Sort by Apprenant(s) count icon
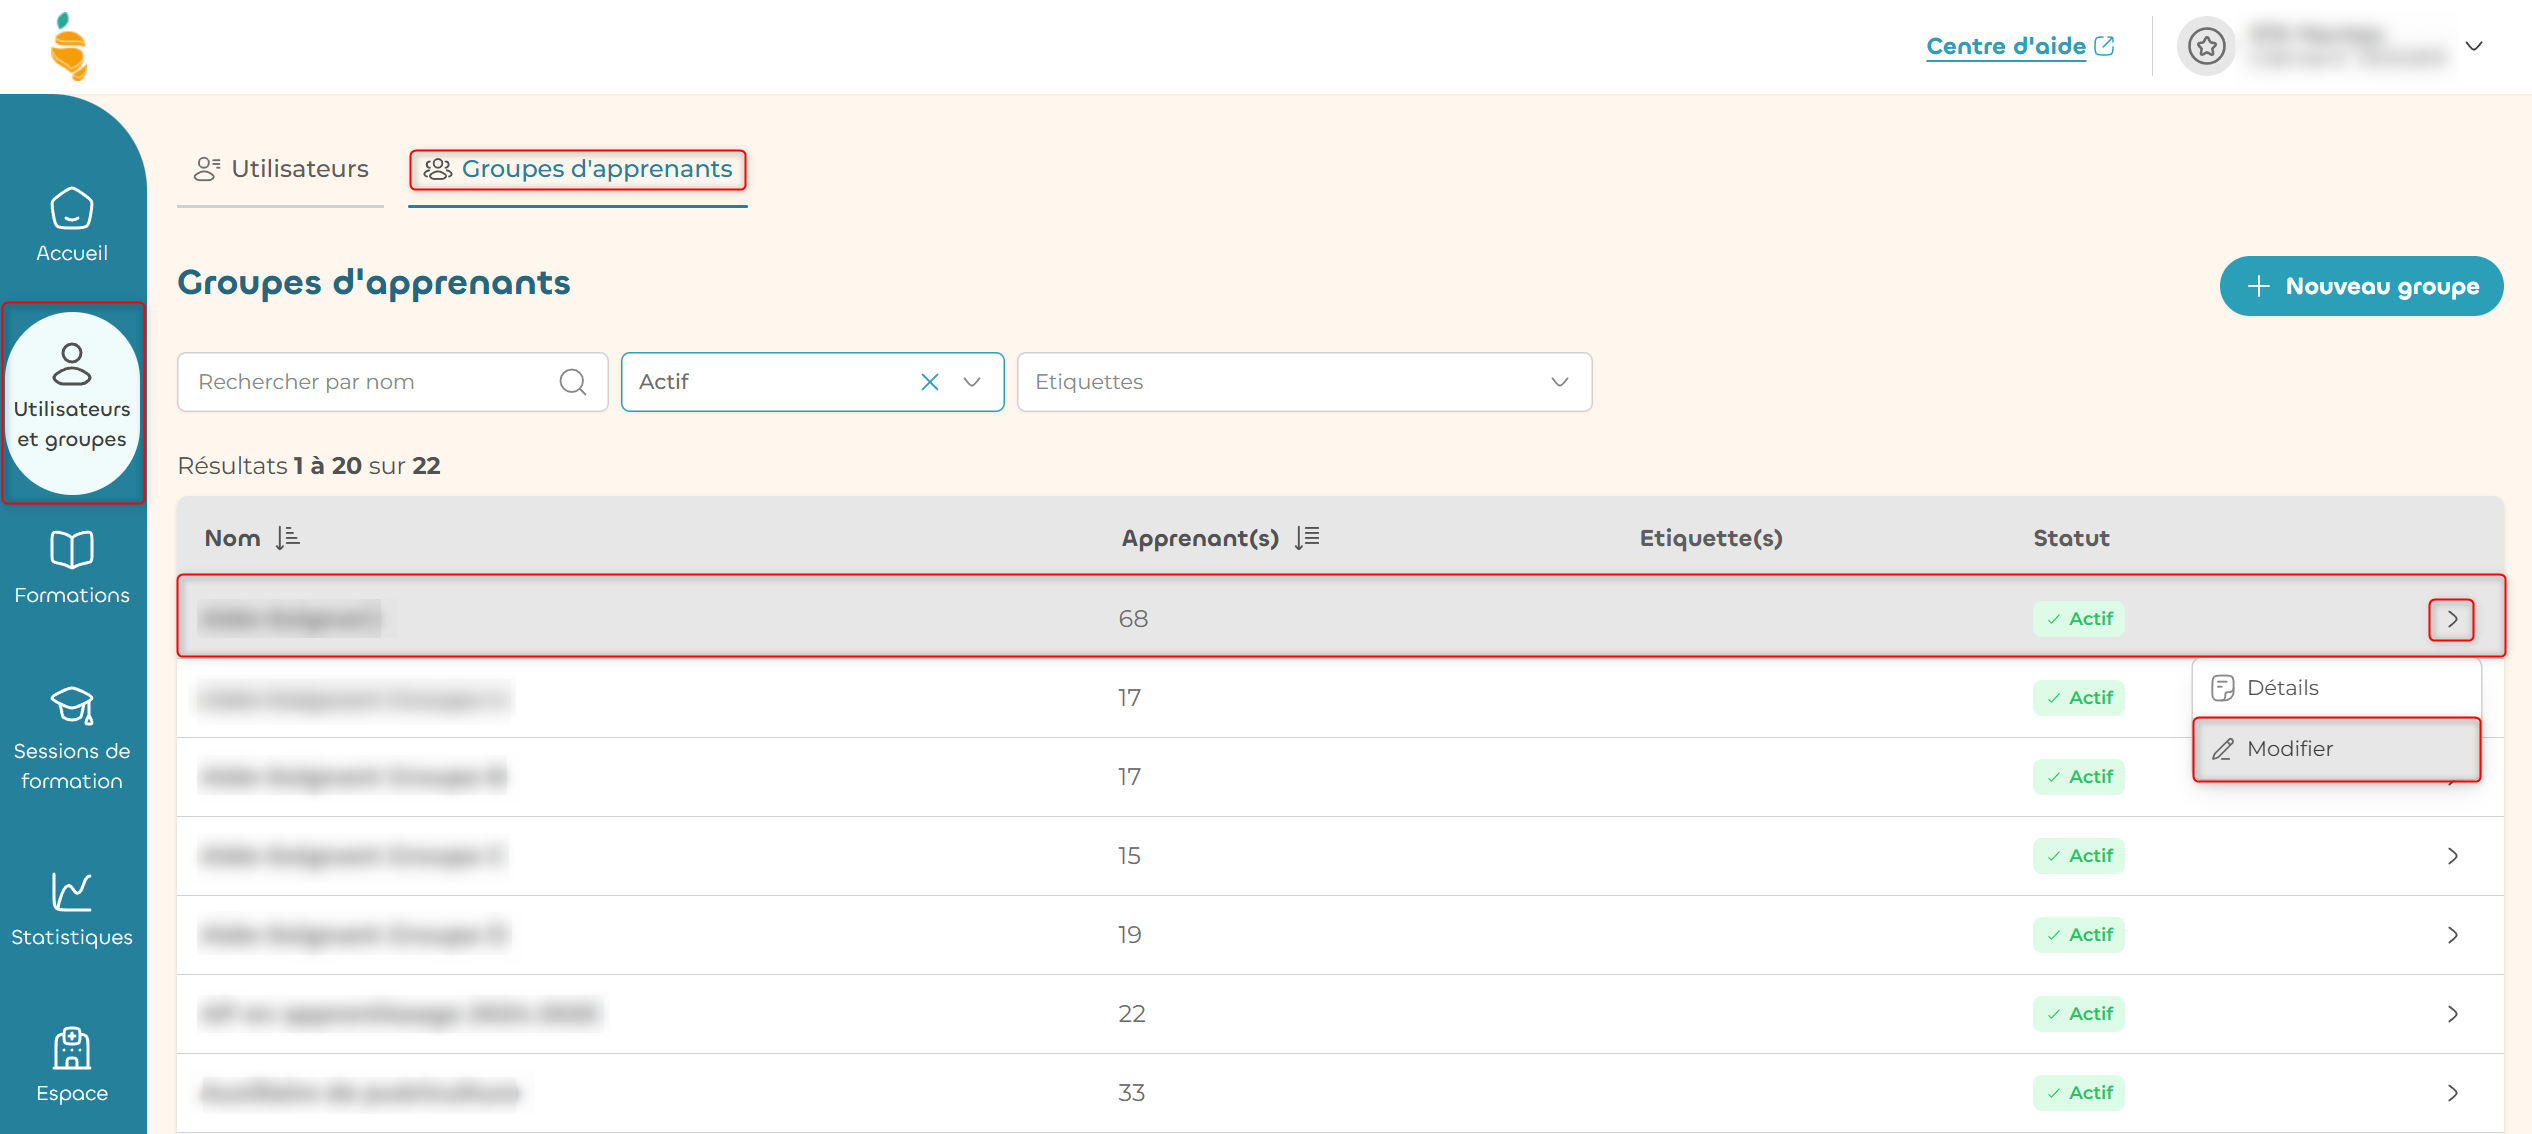Viewport: 2532px width, 1134px height. (x=1307, y=538)
